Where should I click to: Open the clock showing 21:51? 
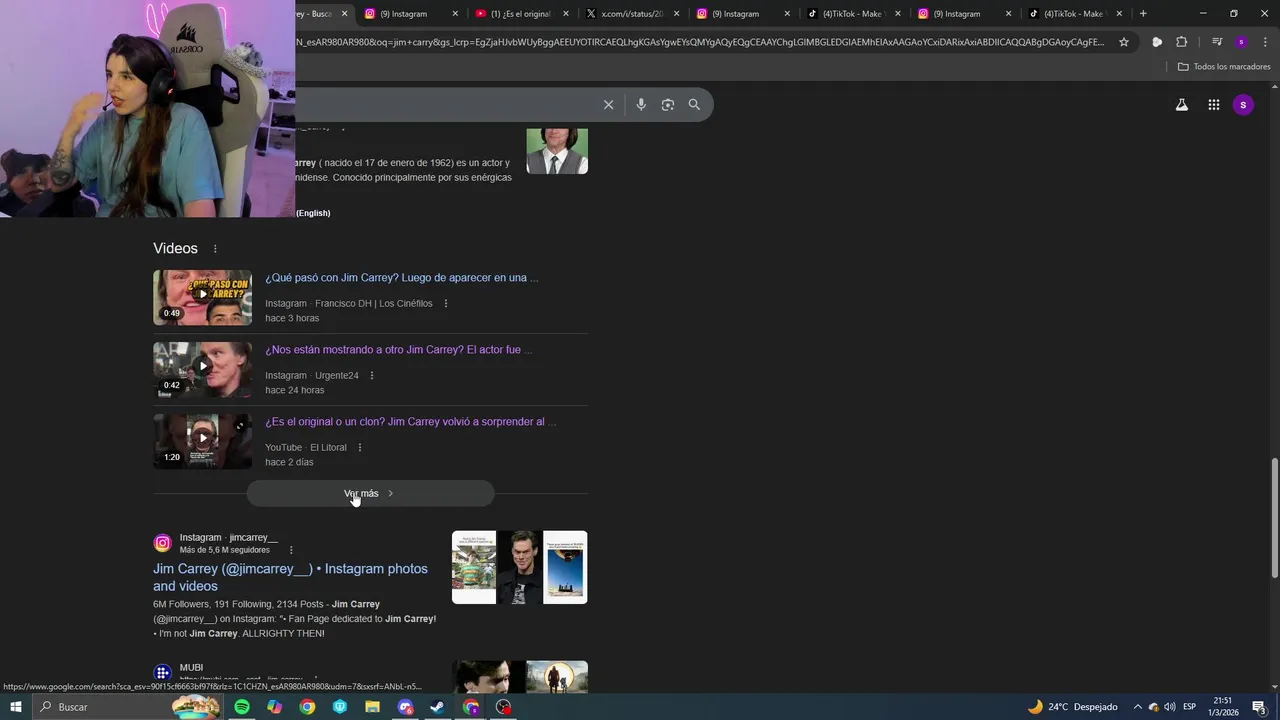tap(1223, 707)
